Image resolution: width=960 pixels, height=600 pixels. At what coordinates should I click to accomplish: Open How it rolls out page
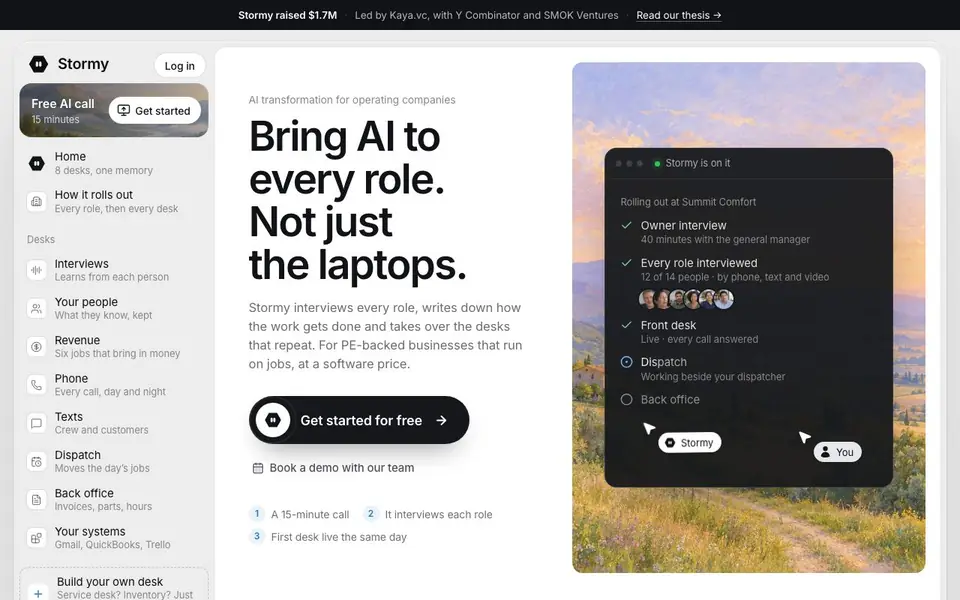[114, 201]
